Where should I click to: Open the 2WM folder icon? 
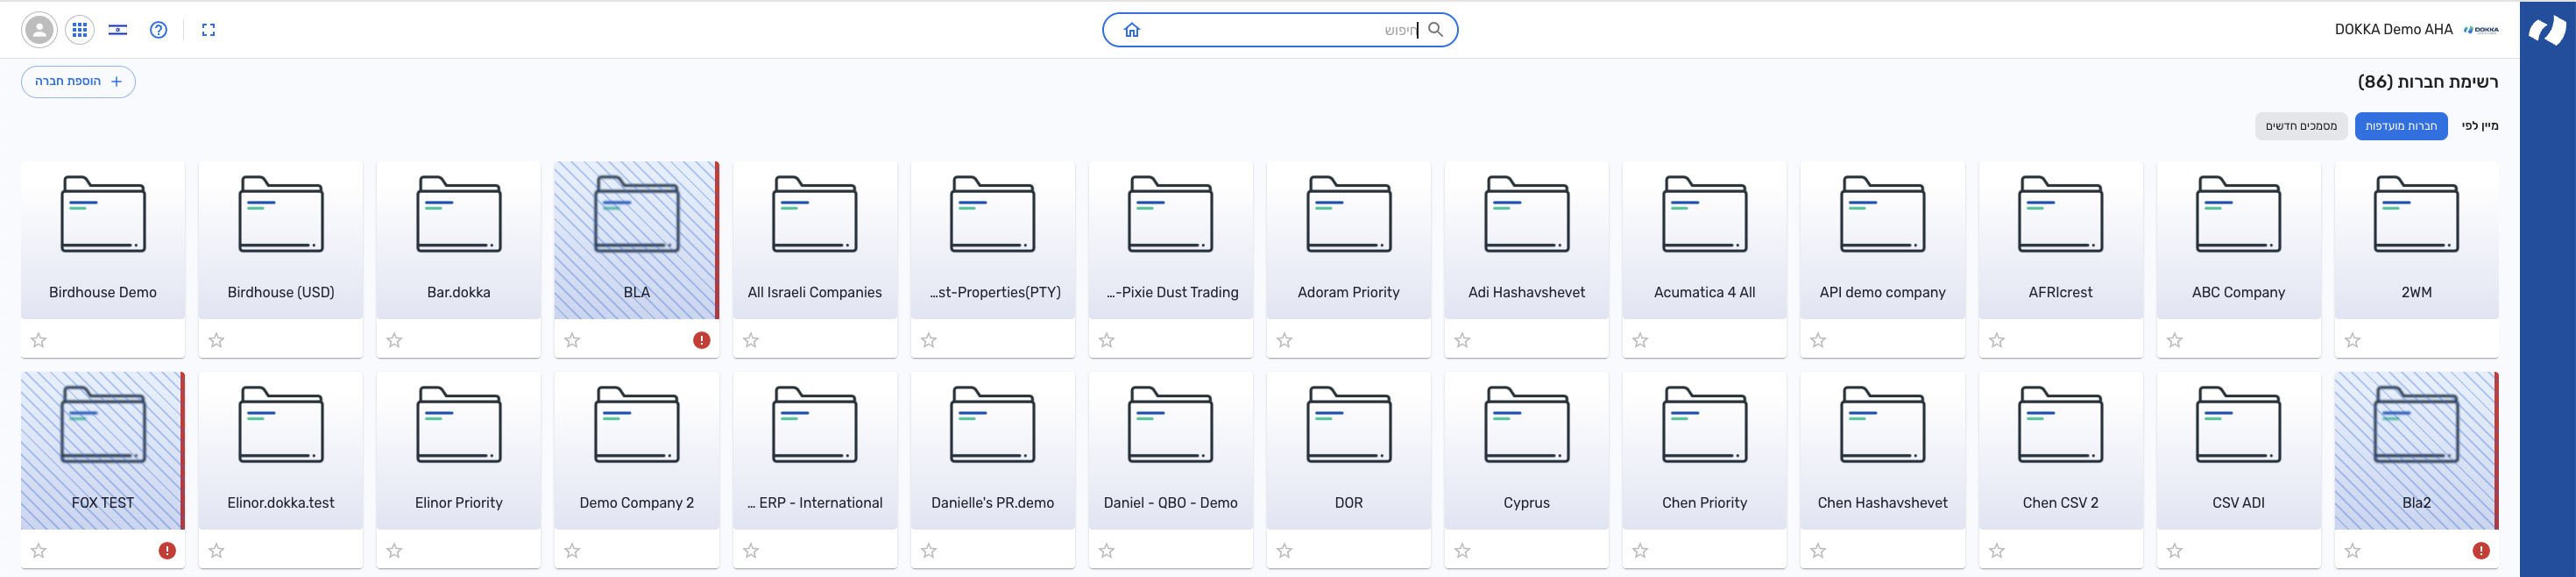pos(2417,214)
